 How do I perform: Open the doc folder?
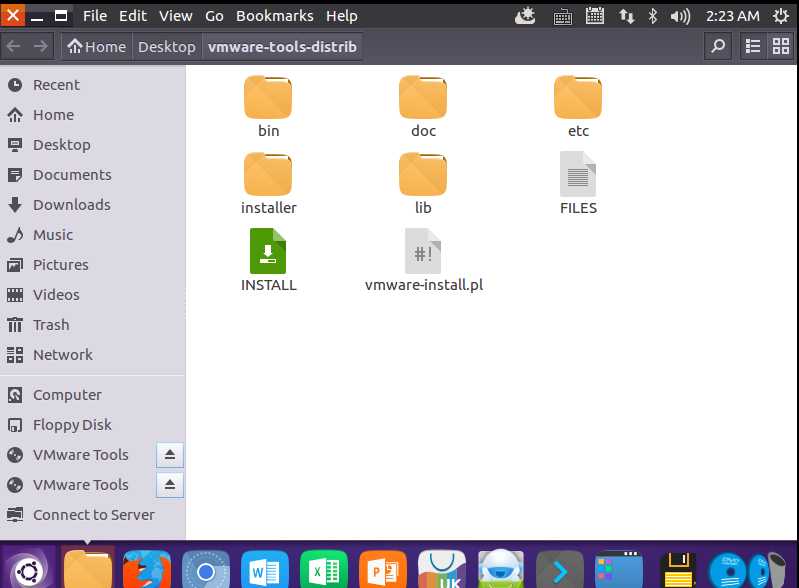[423, 106]
